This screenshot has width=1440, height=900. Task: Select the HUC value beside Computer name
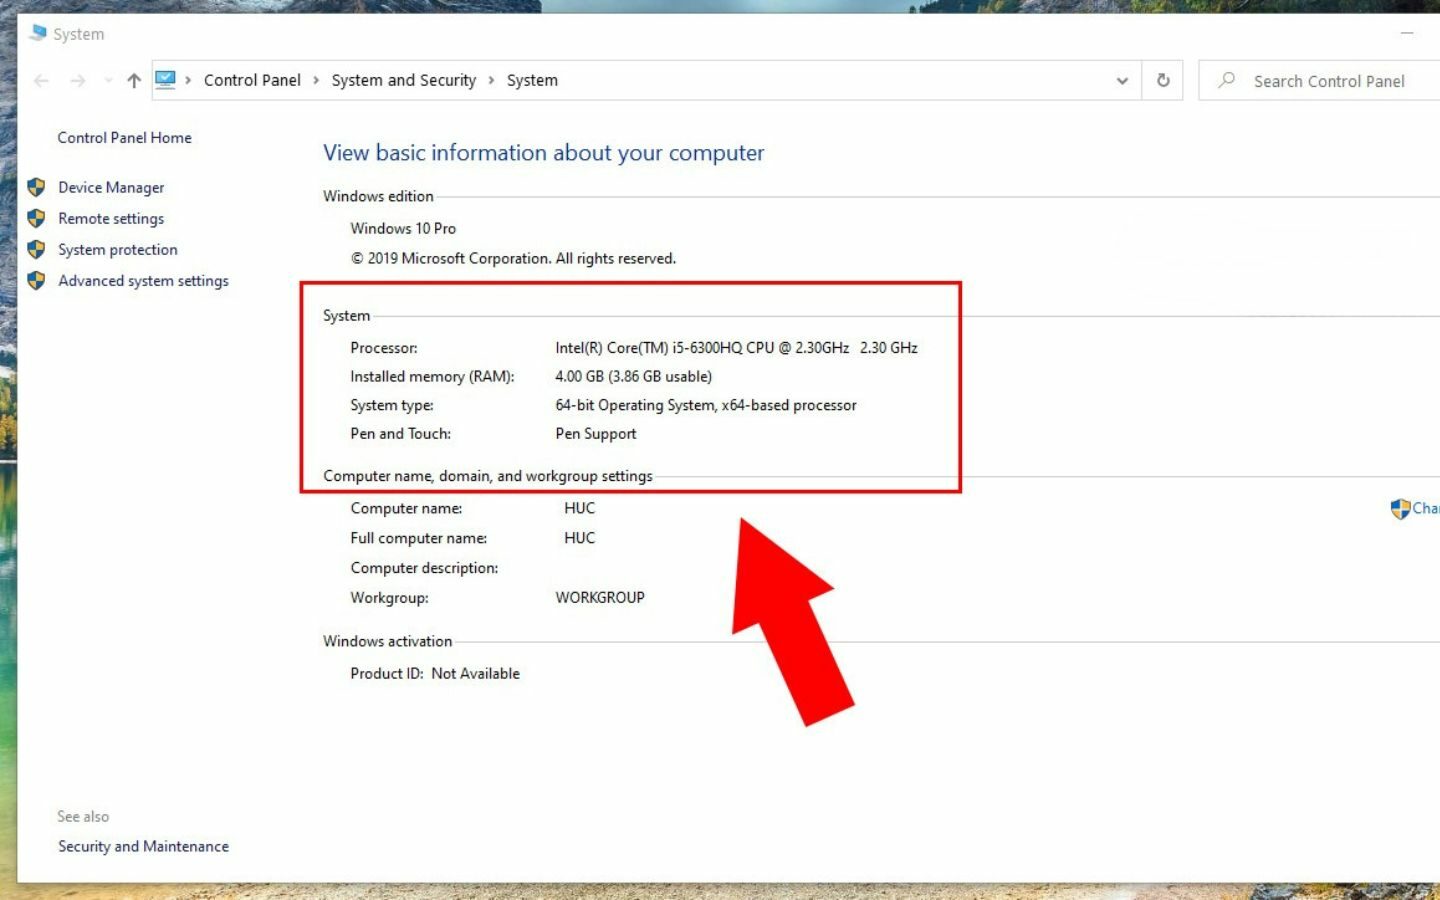point(579,508)
